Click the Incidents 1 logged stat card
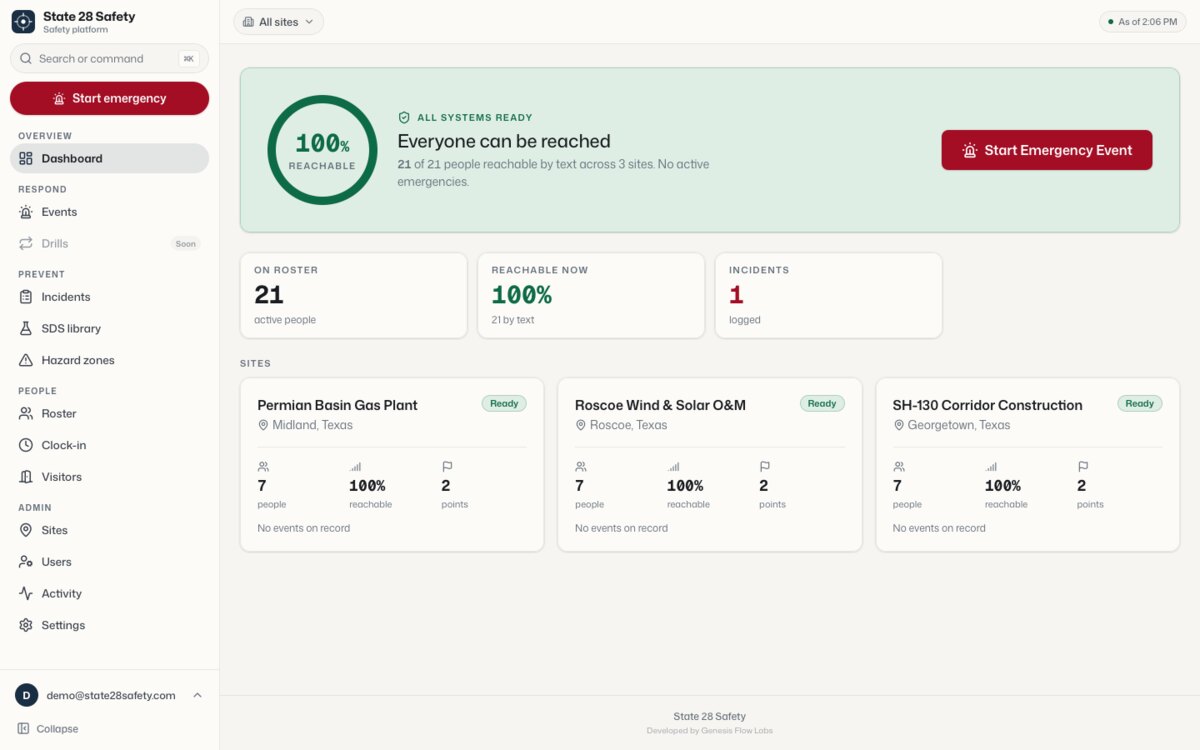 click(x=828, y=295)
